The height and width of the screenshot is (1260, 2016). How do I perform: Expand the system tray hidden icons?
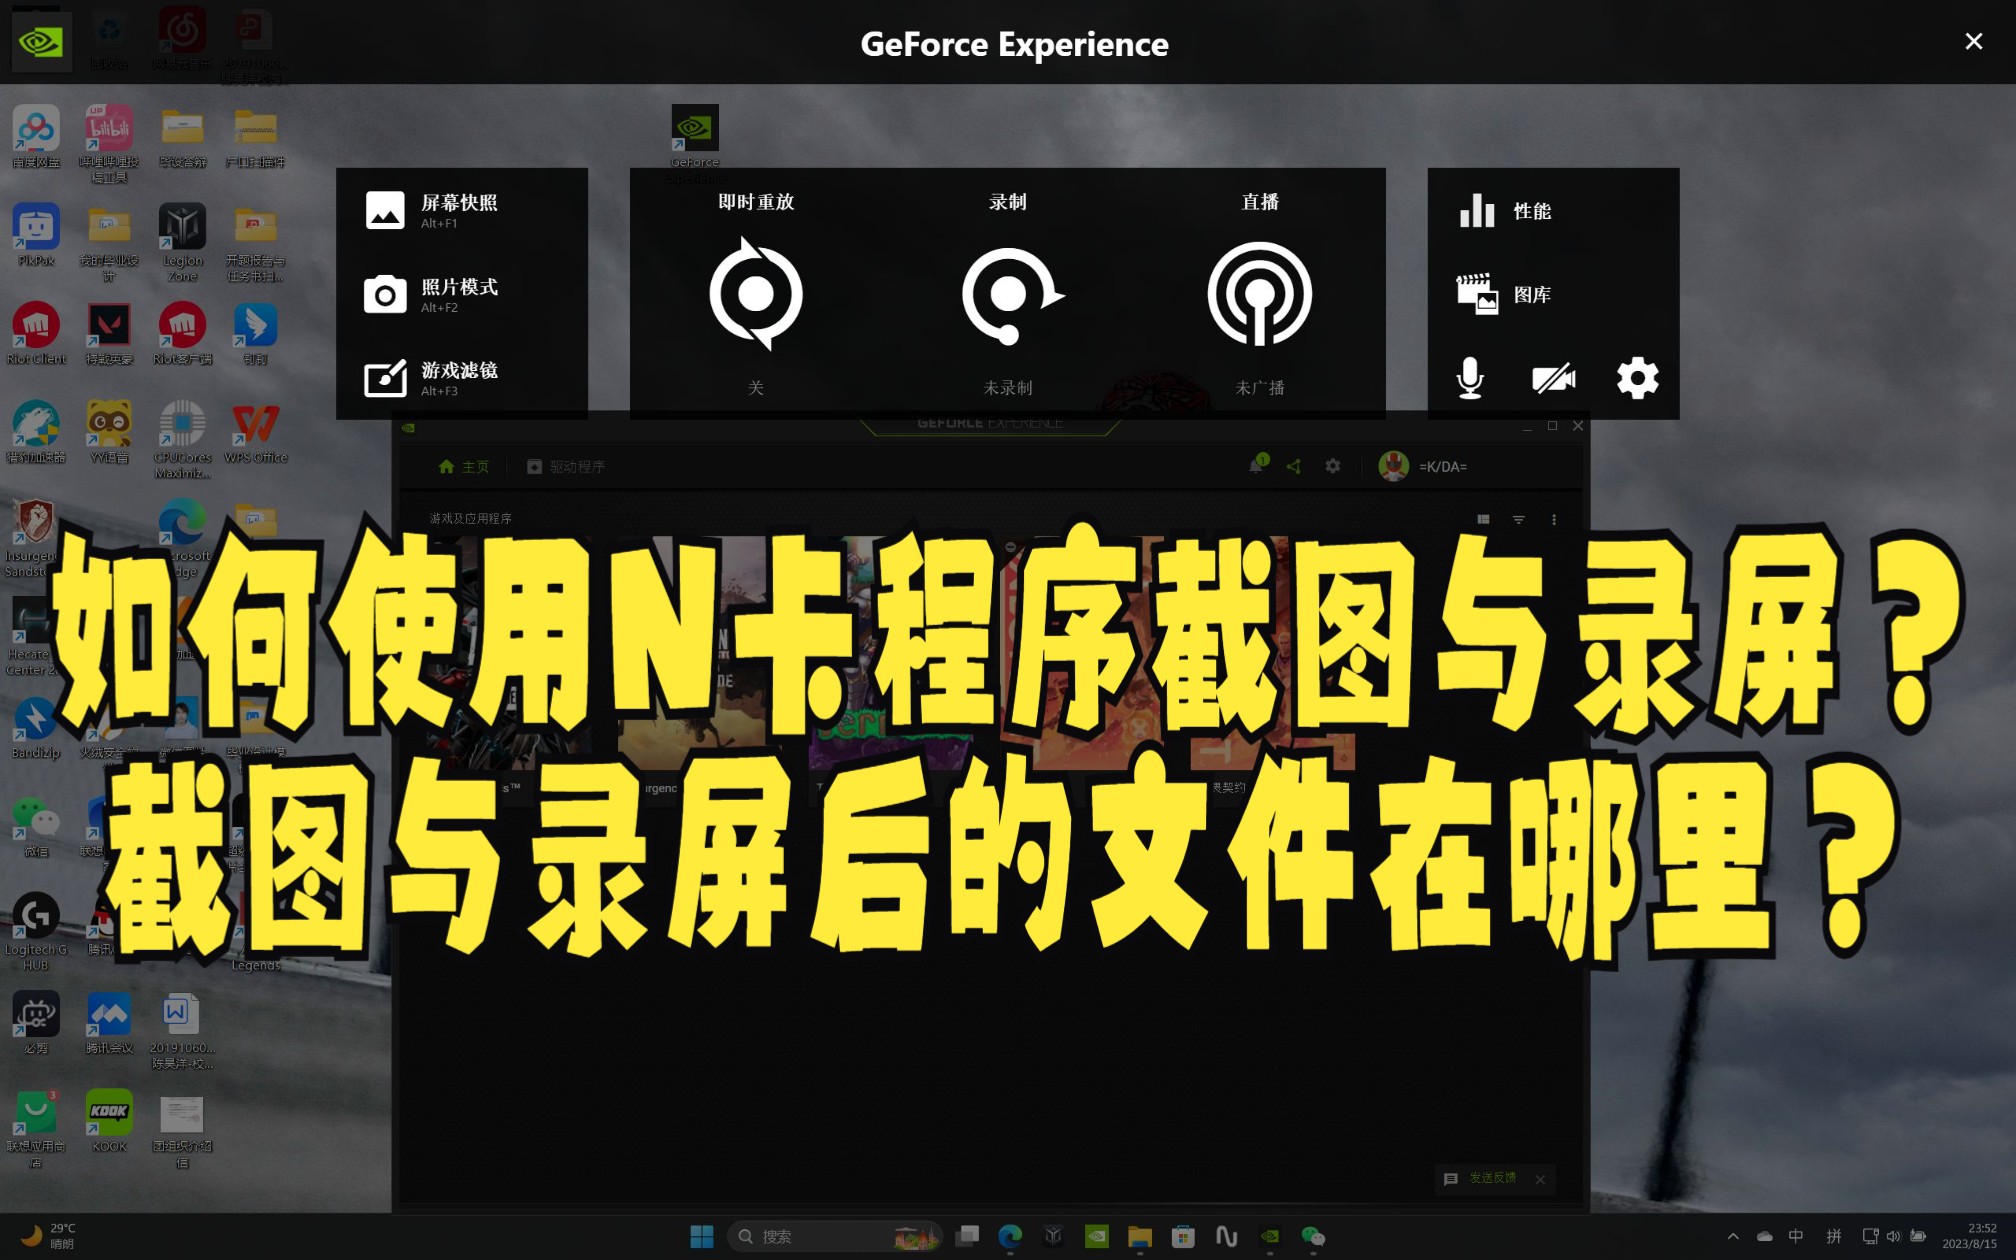[1733, 1236]
